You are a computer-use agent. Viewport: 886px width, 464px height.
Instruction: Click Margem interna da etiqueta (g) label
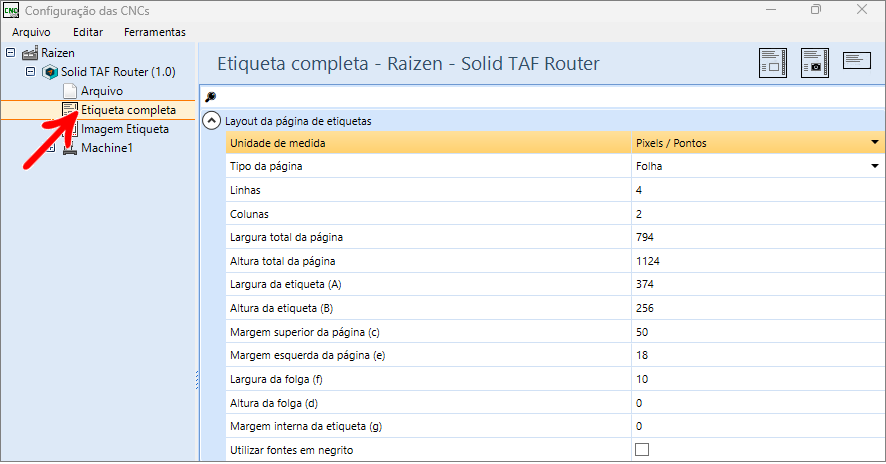(x=306, y=426)
